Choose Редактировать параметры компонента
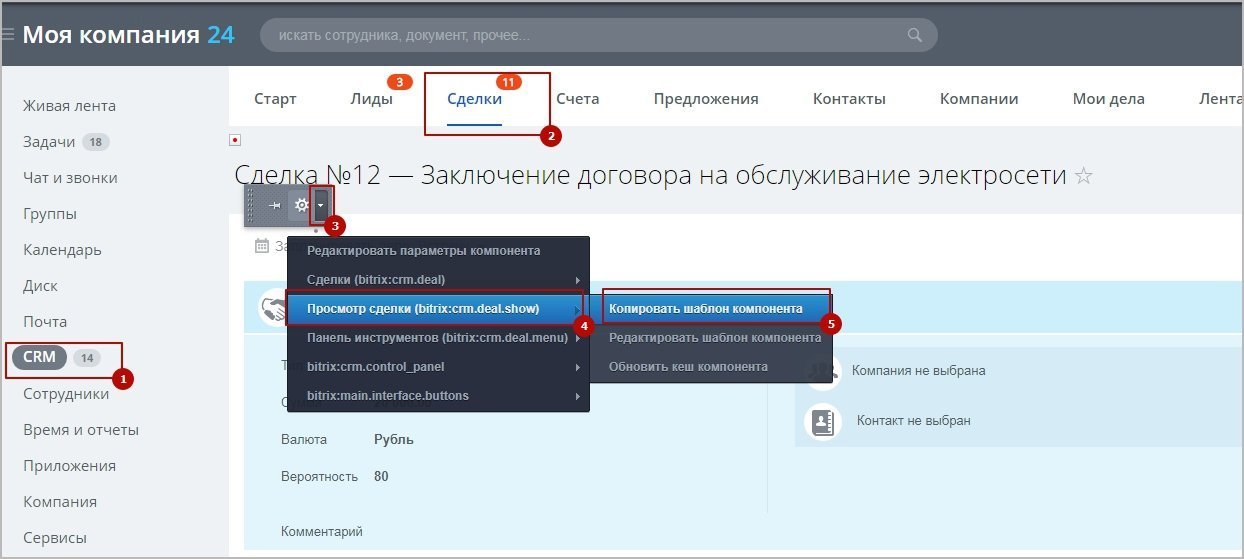Viewport: 1244px width, 559px height. [424, 250]
